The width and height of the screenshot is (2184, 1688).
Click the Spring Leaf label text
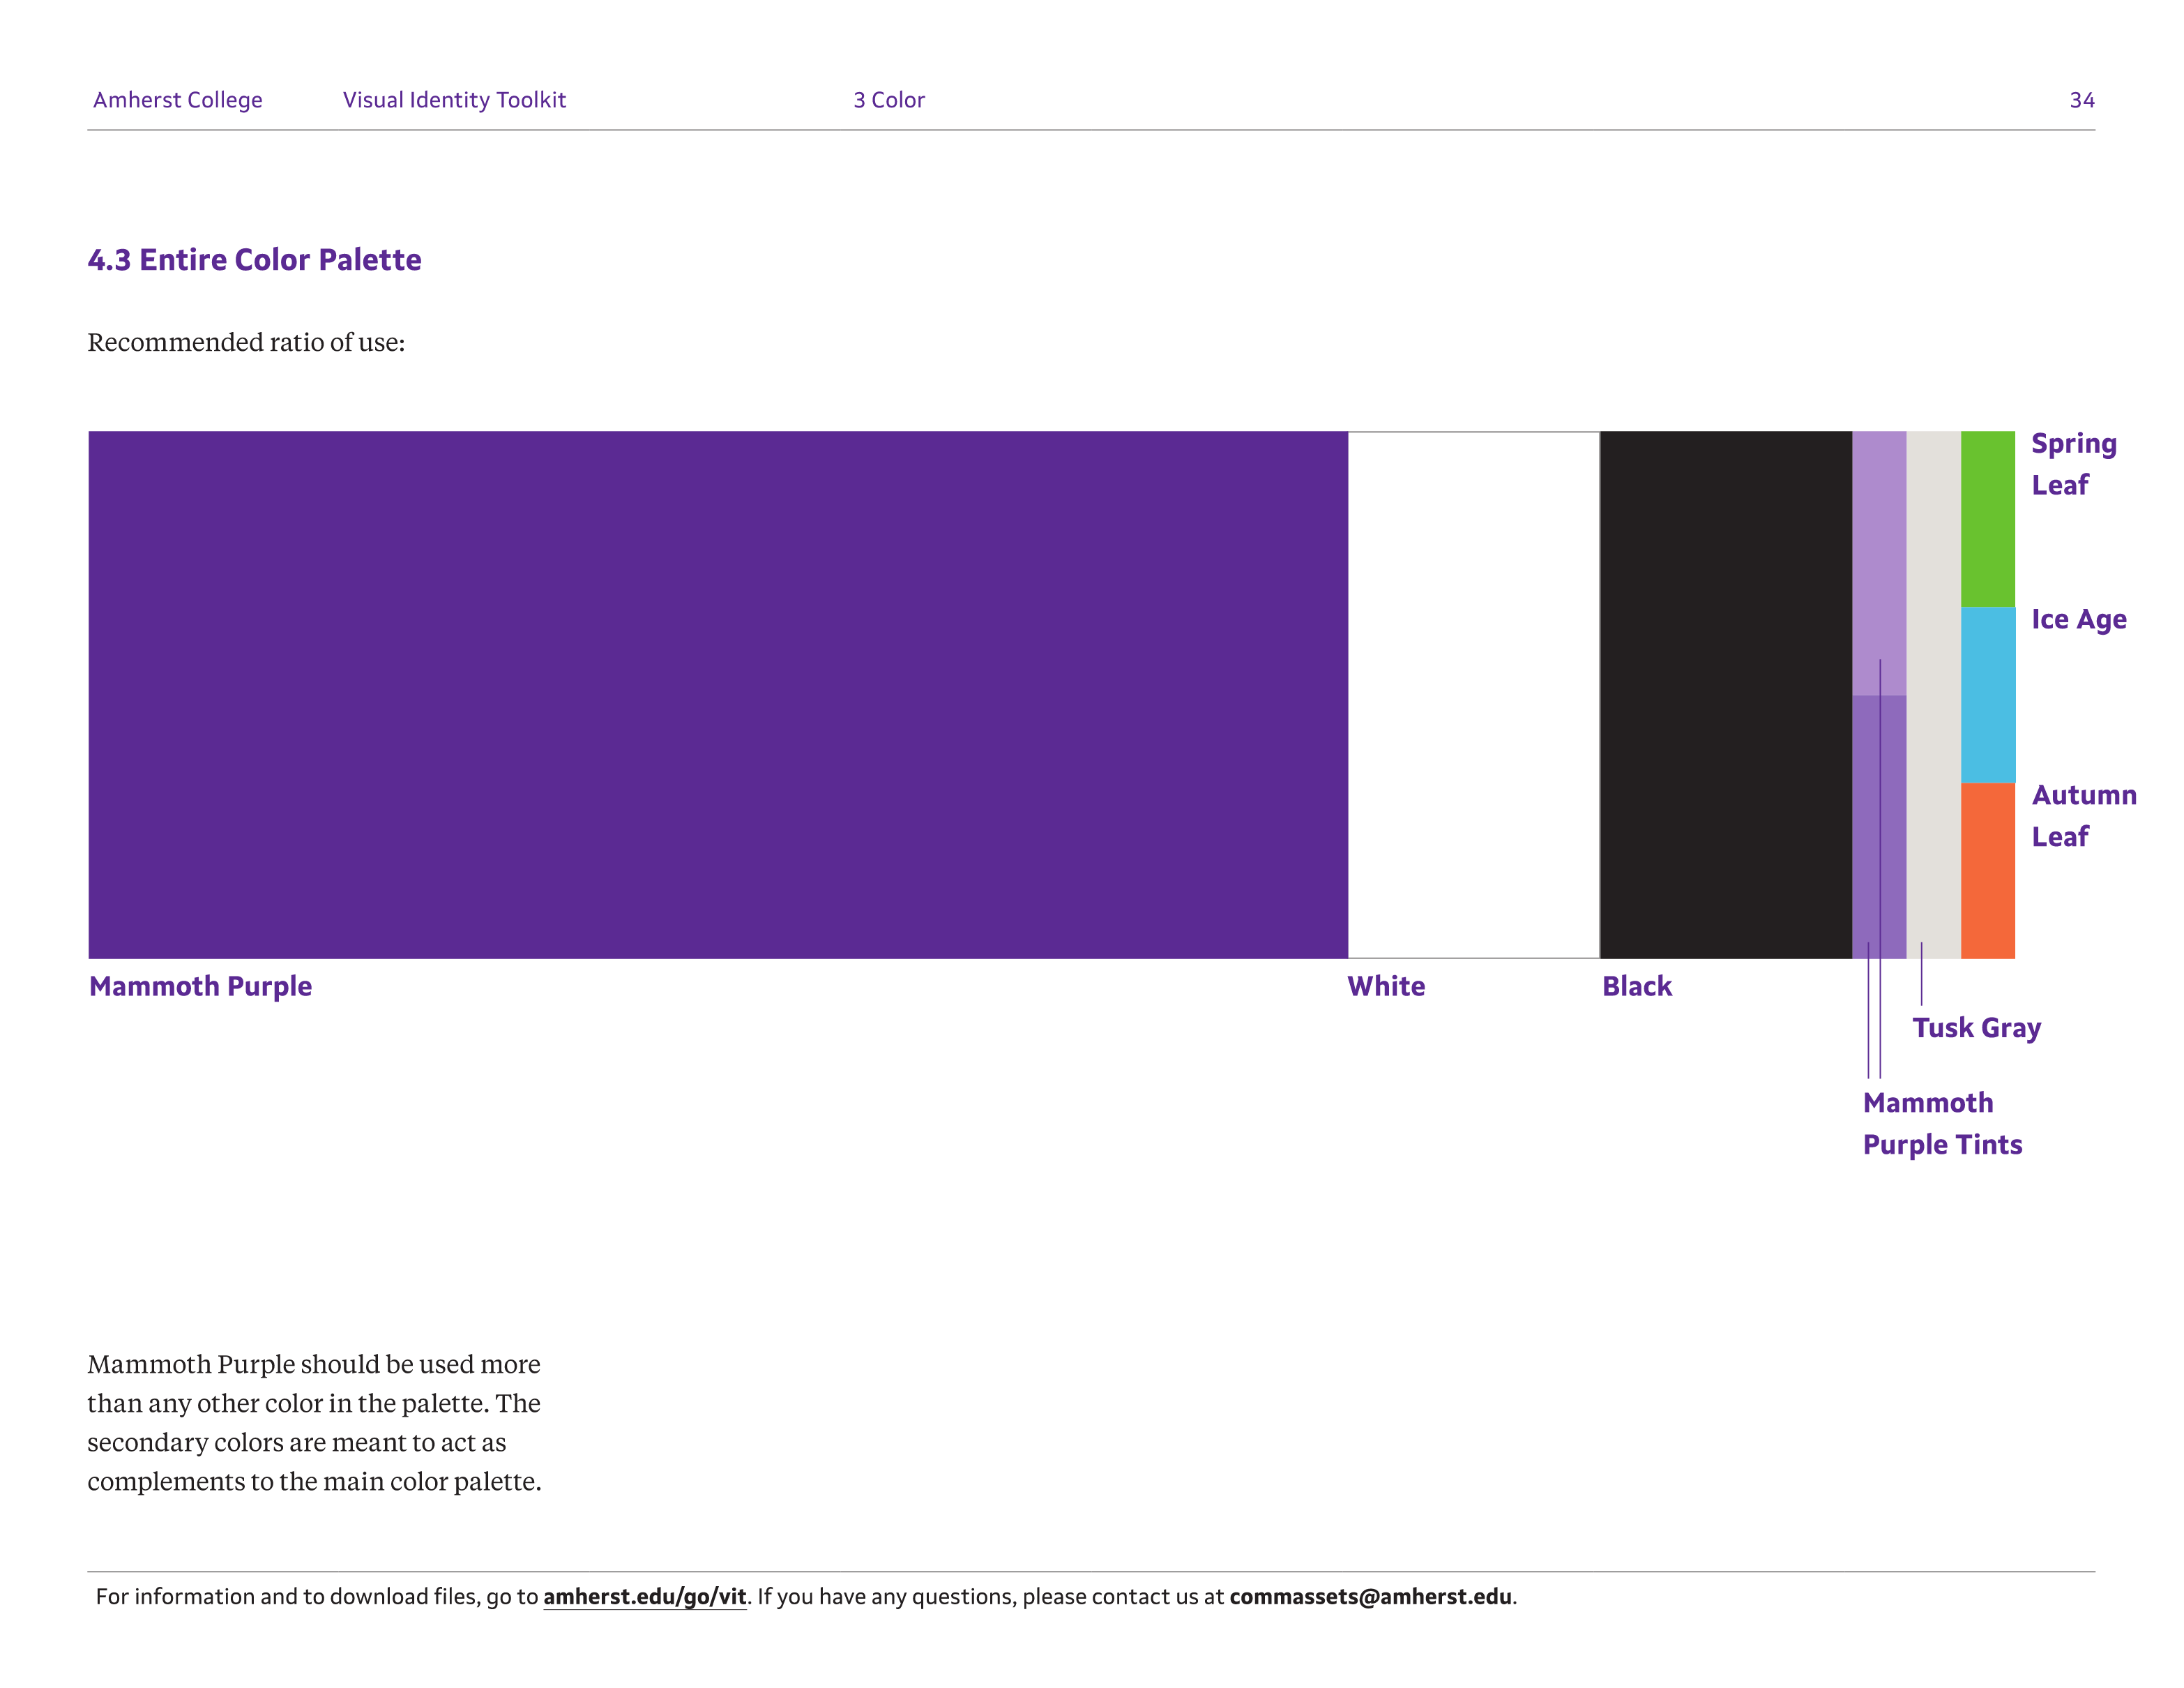(2073, 464)
